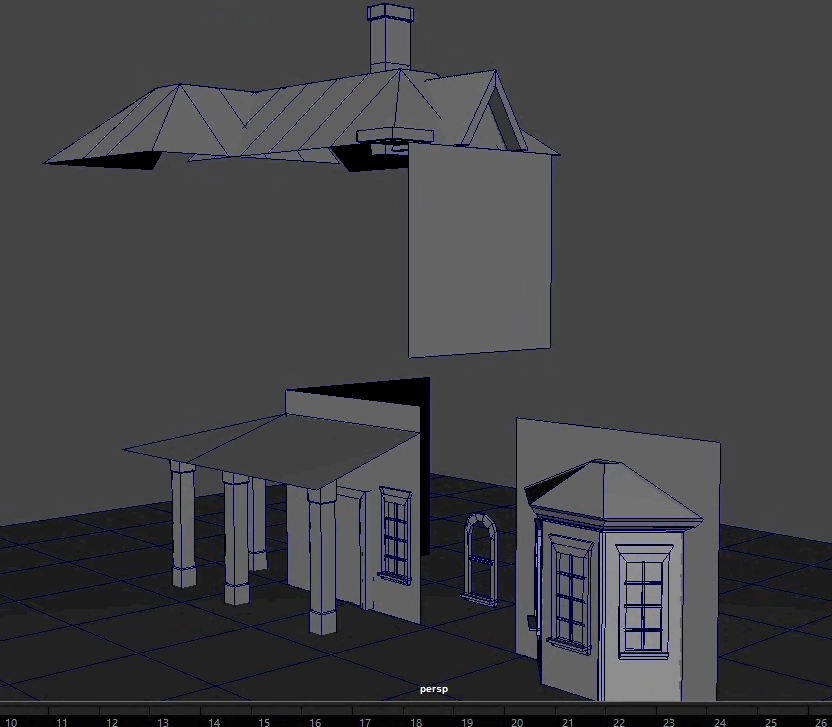Select the front-most porch column
Screen dimensions: 832x727
coord(323,560)
